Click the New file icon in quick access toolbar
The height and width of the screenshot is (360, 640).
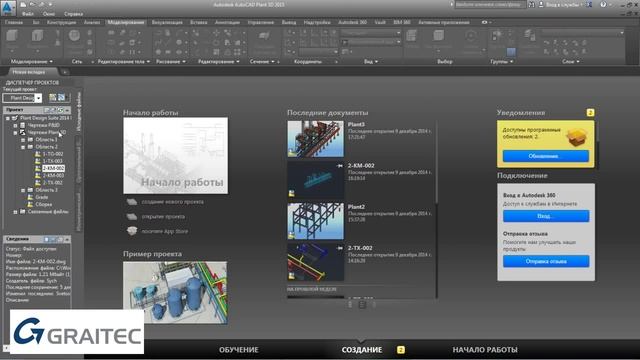click(24, 5)
